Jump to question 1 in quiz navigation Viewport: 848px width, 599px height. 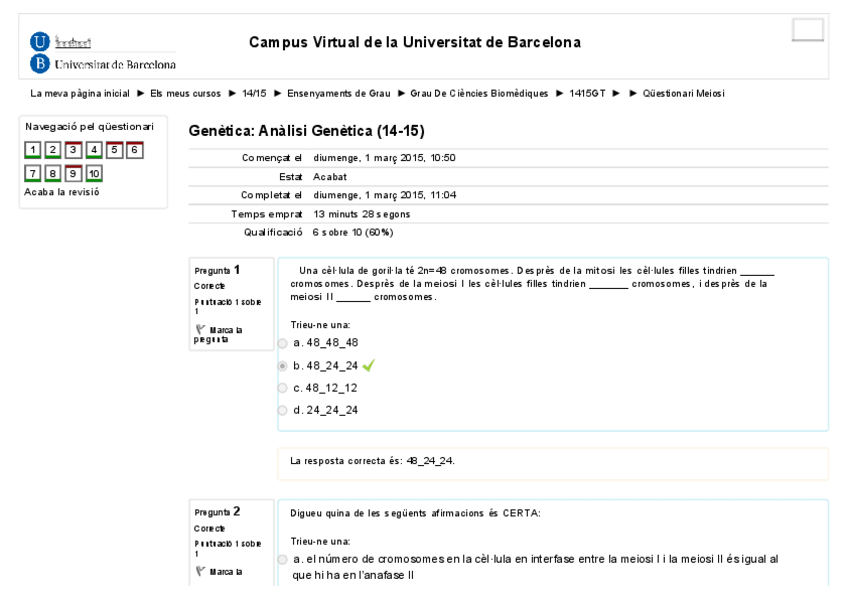pyautogui.click(x=33, y=150)
